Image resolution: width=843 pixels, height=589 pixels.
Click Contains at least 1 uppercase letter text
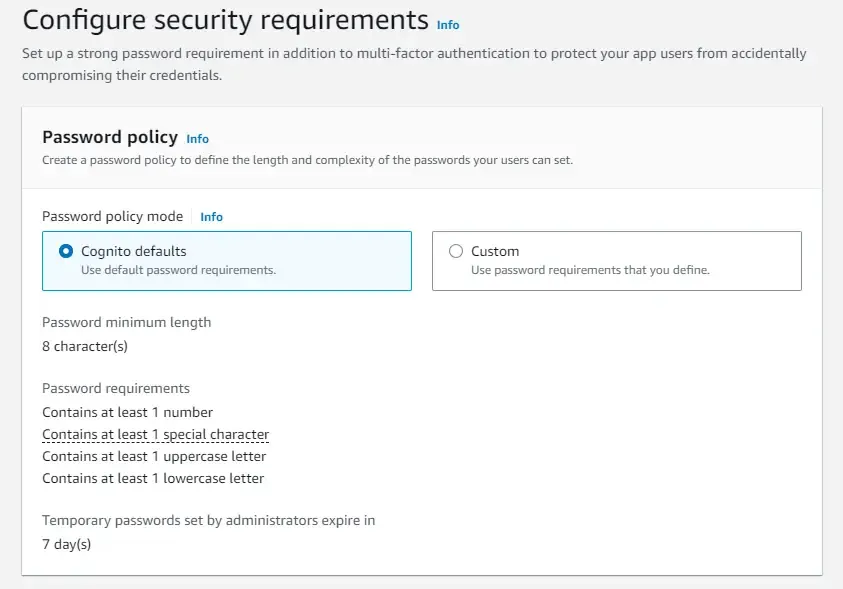click(153, 456)
